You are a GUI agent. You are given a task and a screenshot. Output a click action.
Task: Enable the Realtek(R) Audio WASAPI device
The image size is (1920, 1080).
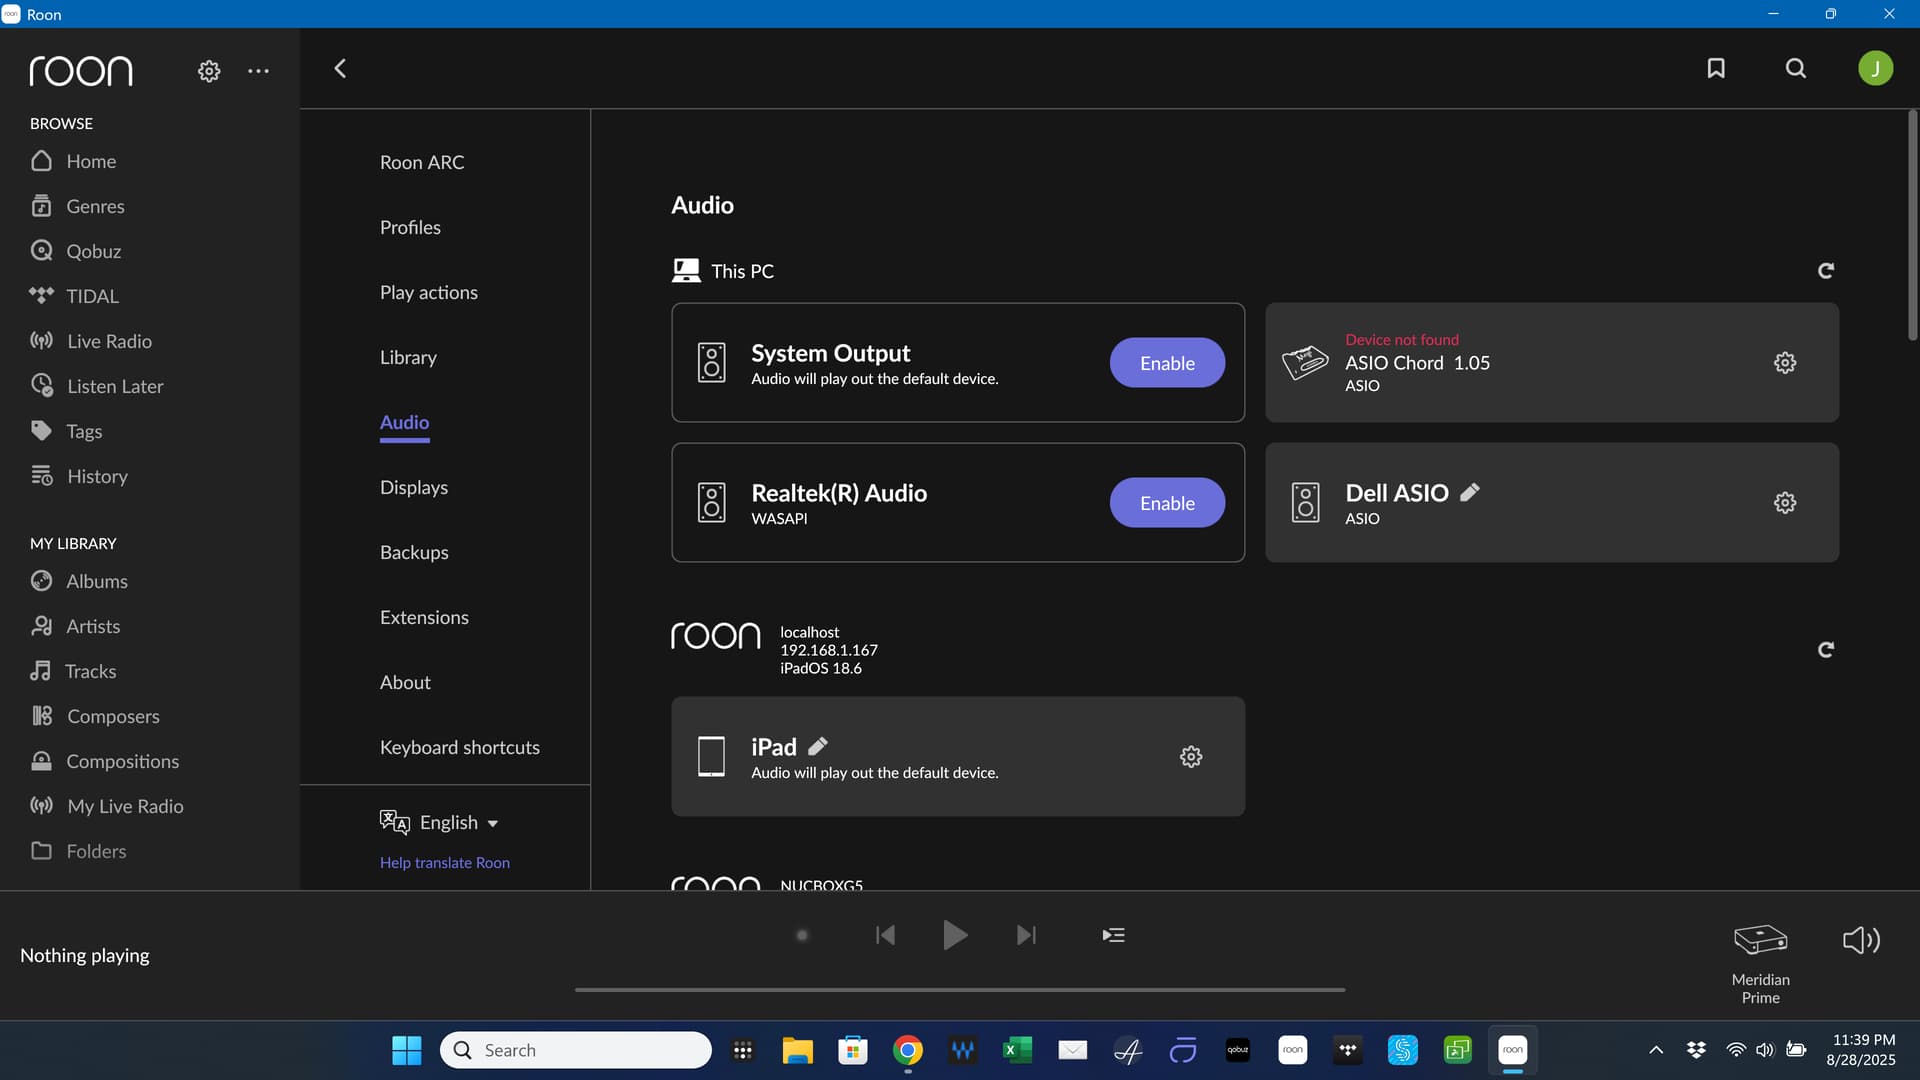click(x=1167, y=503)
